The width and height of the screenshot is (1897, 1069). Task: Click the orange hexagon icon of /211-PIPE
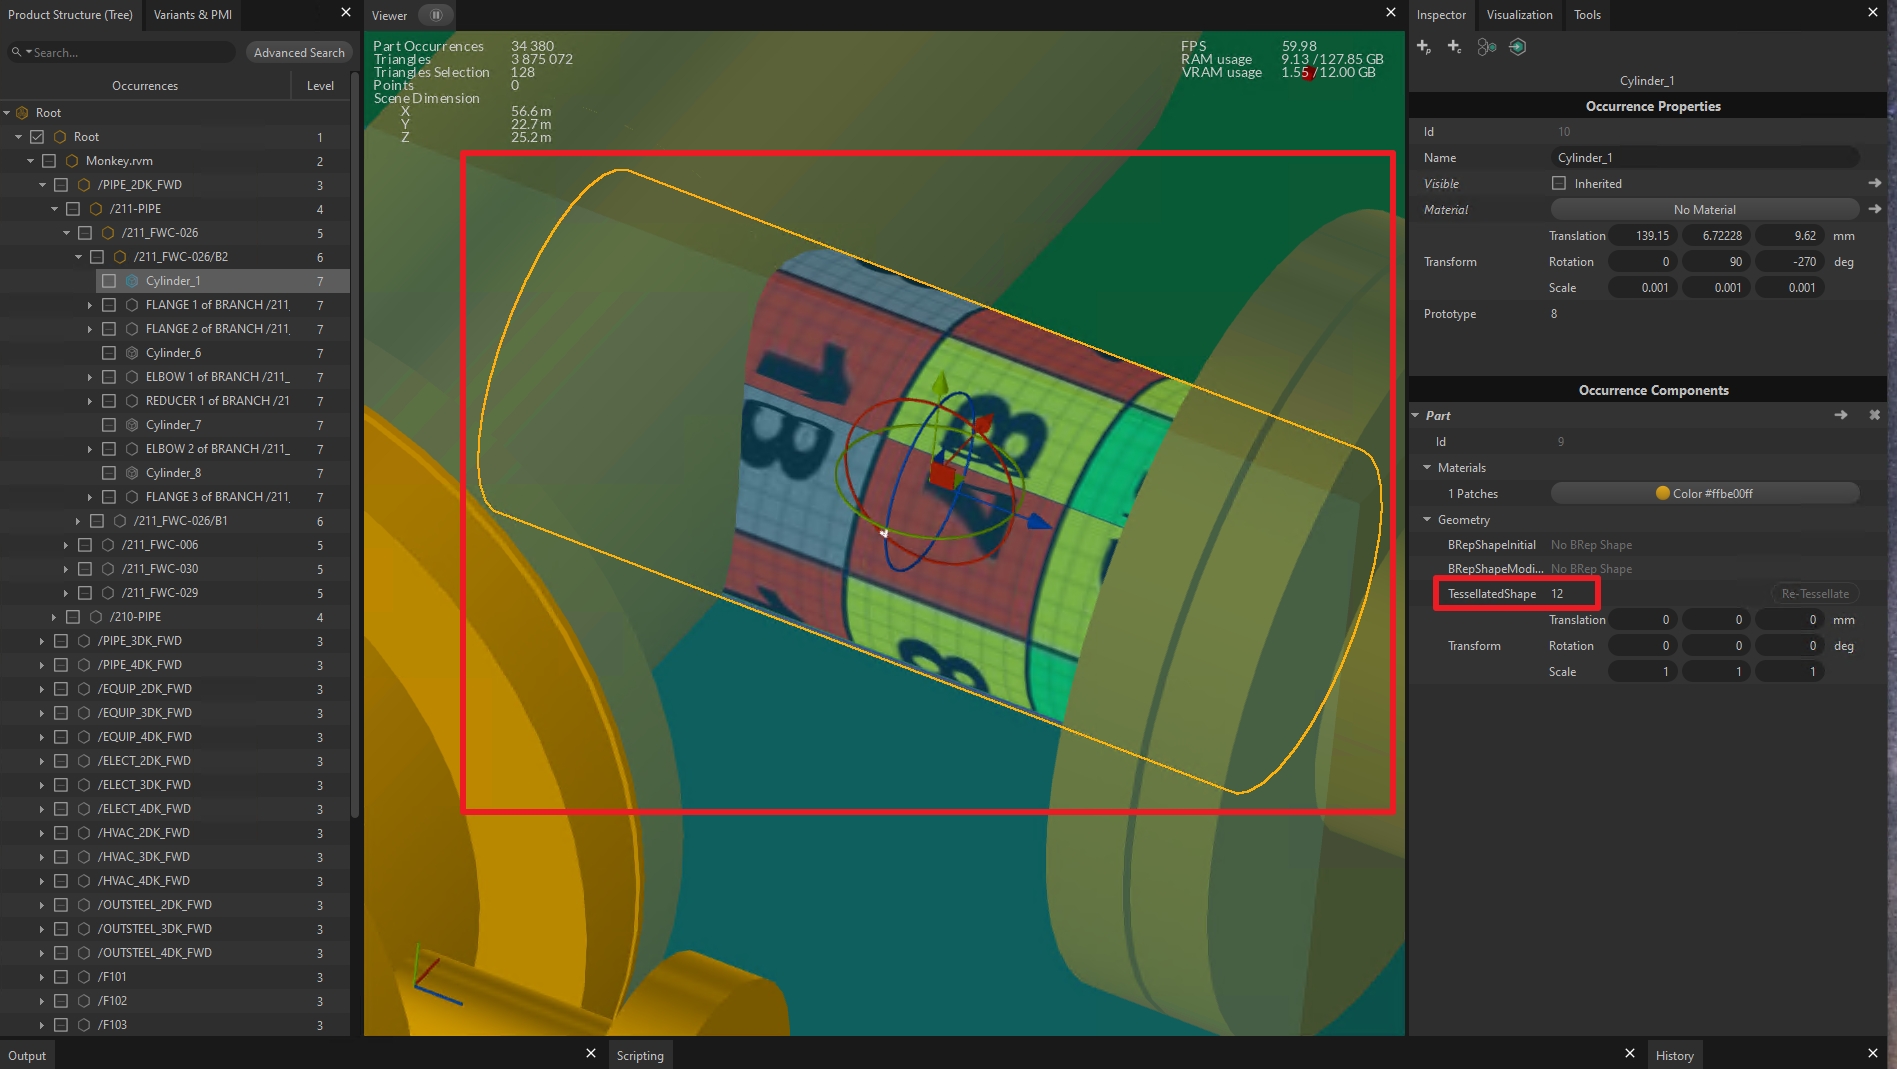coord(96,209)
